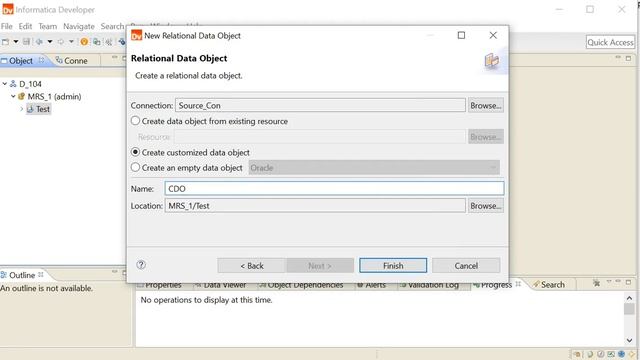The width and height of the screenshot is (640, 360).
Task: Open back history dropdown arrow in toolbar
Action: 50,42
